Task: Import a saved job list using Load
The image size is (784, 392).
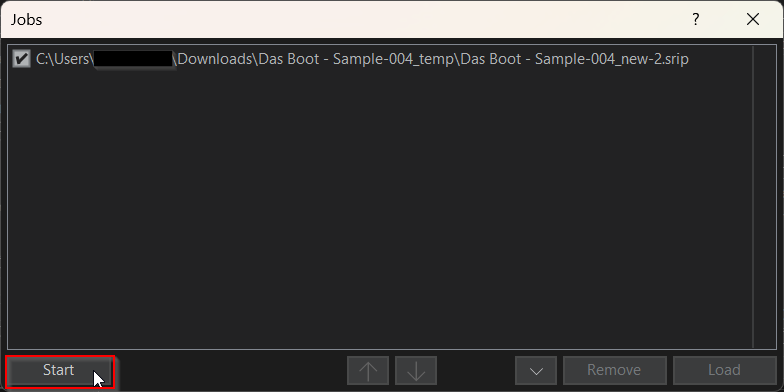Action: [x=724, y=370]
